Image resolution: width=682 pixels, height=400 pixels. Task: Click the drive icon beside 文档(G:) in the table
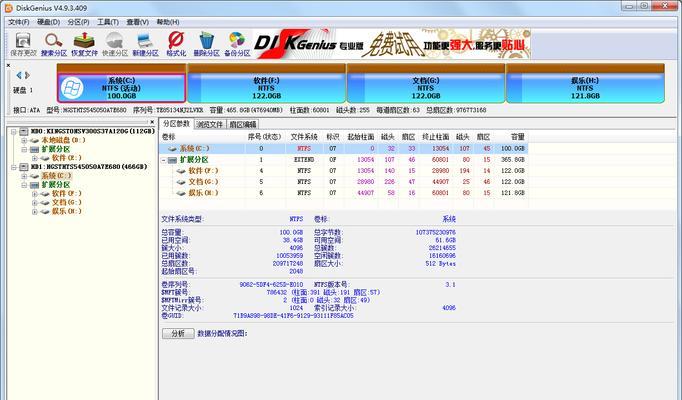point(181,182)
